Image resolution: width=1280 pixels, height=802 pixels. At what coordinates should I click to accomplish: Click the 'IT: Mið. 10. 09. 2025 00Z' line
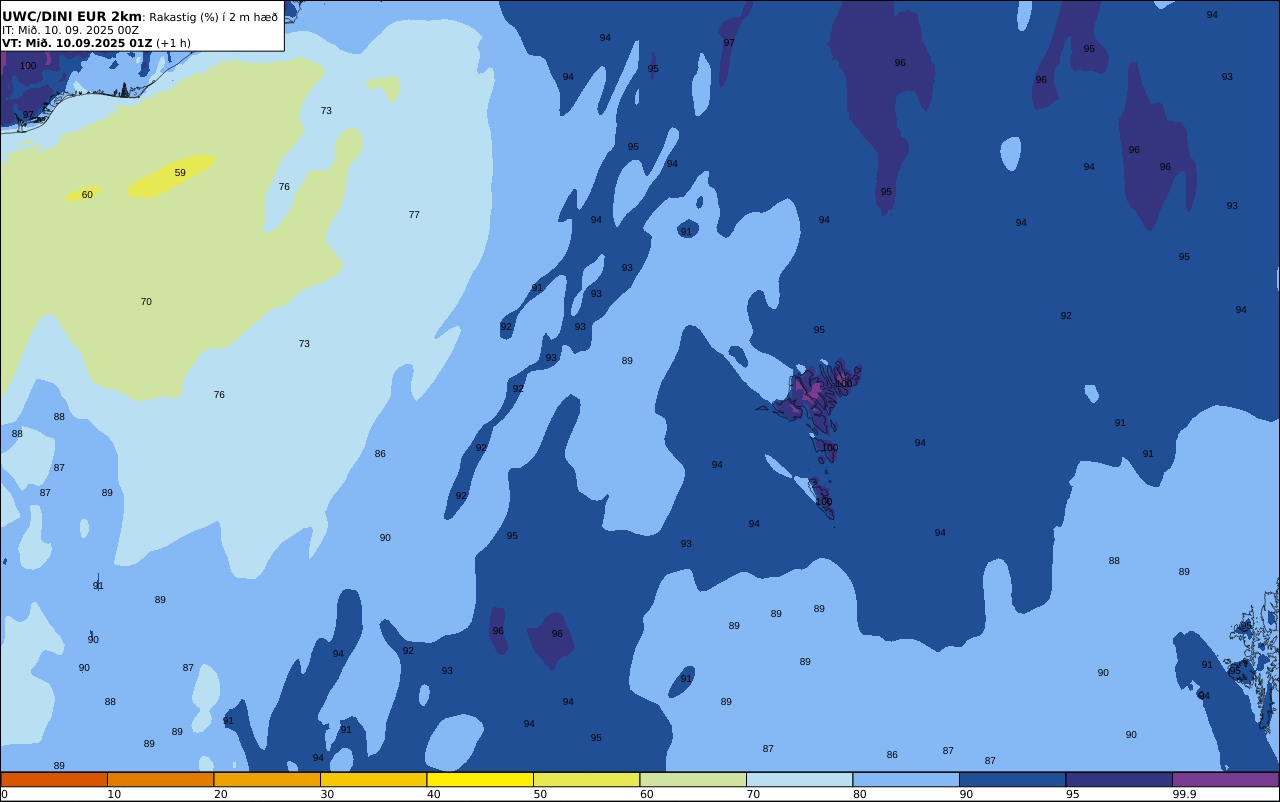70,30
